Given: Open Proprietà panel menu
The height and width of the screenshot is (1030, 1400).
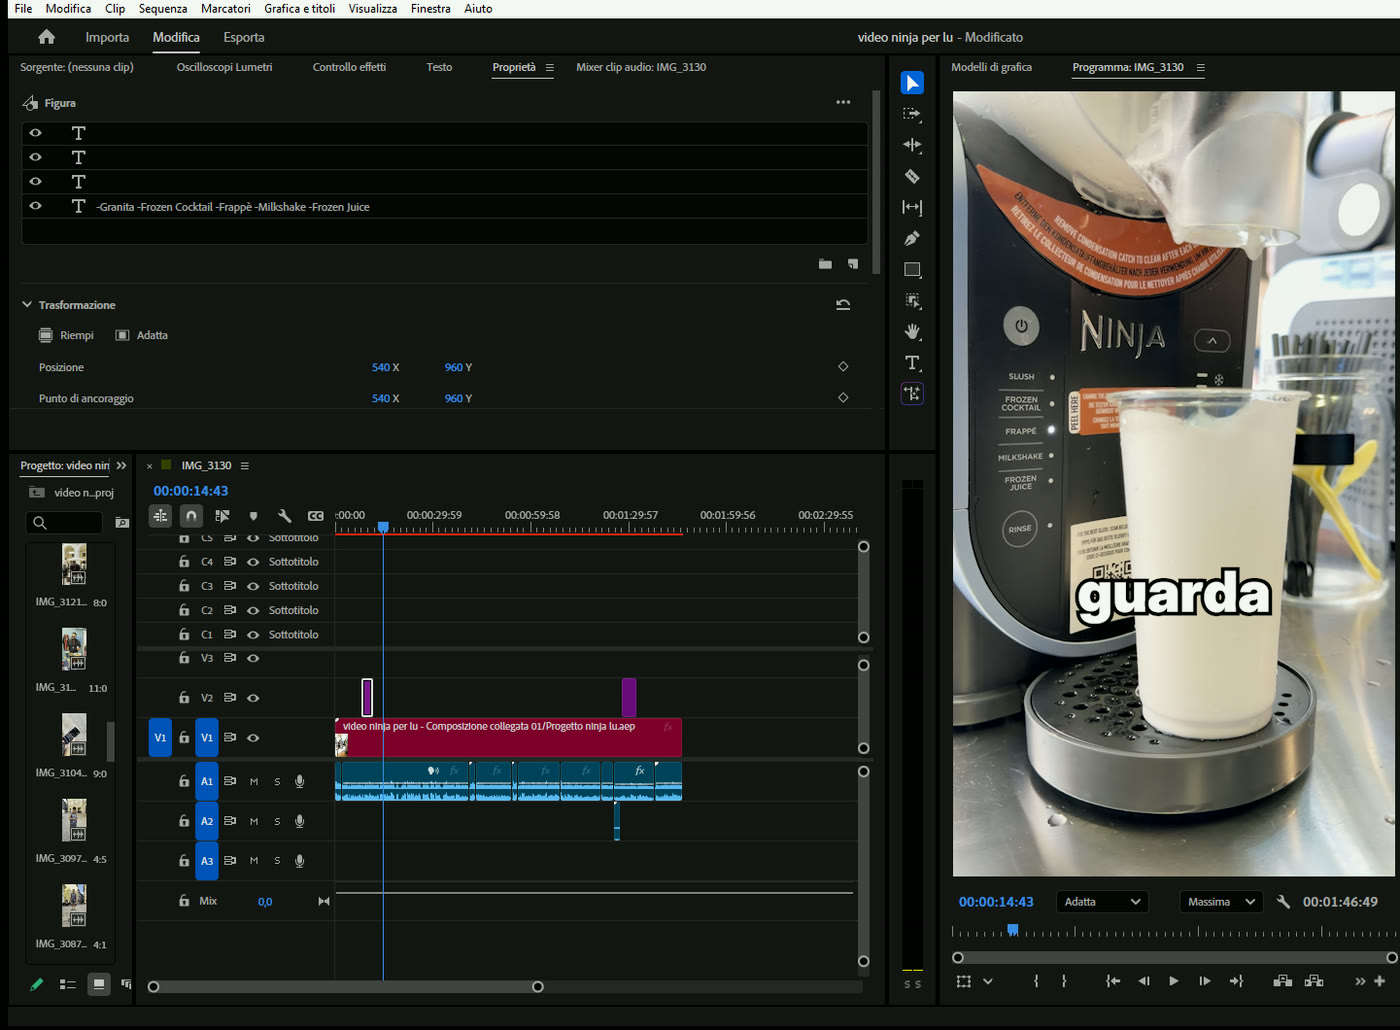Looking at the screenshot, I should [549, 67].
